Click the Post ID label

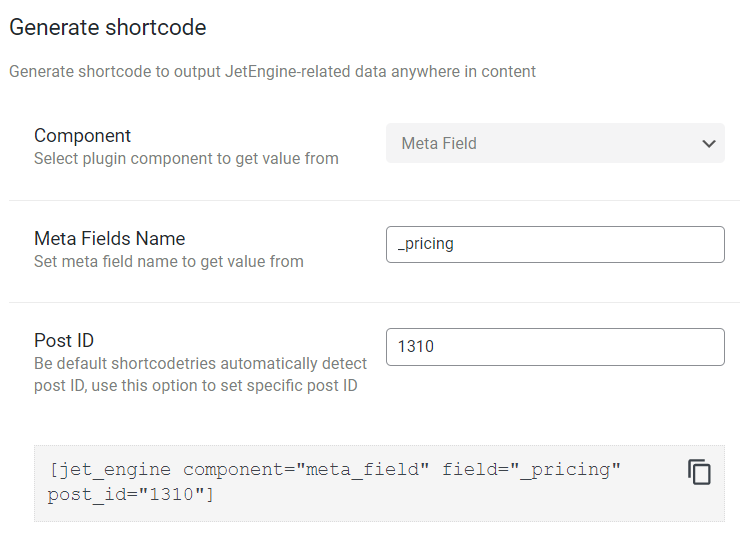point(64,340)
